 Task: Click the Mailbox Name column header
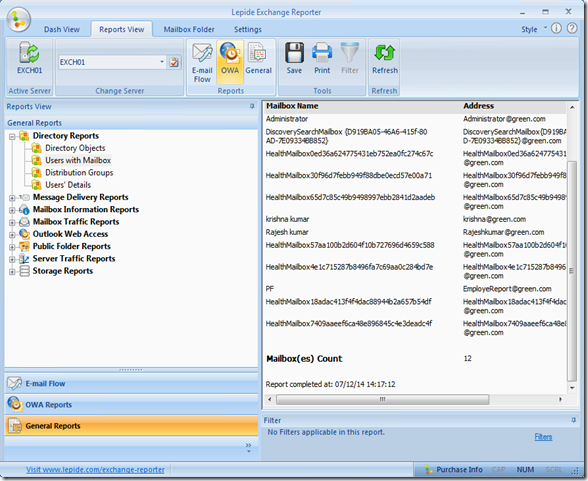tap(292, 106)
